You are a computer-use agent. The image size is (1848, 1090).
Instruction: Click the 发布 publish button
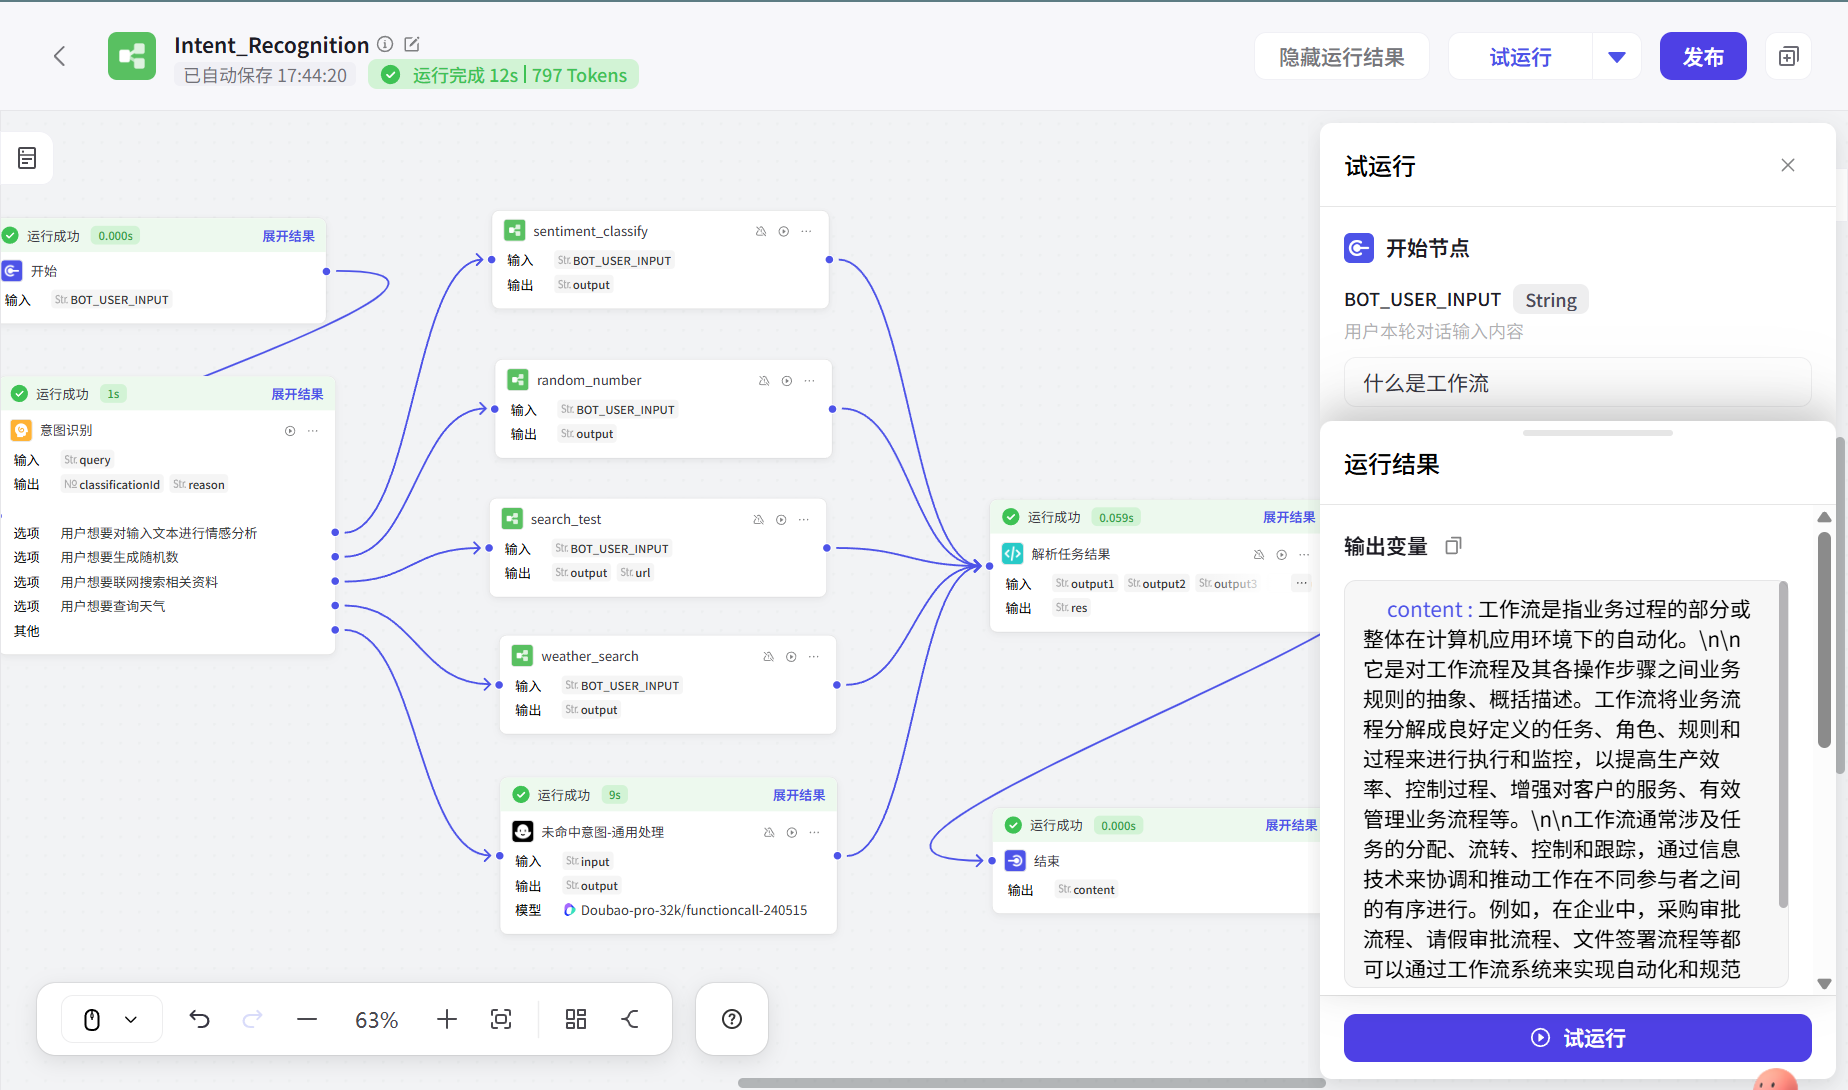pos(1702,57)
